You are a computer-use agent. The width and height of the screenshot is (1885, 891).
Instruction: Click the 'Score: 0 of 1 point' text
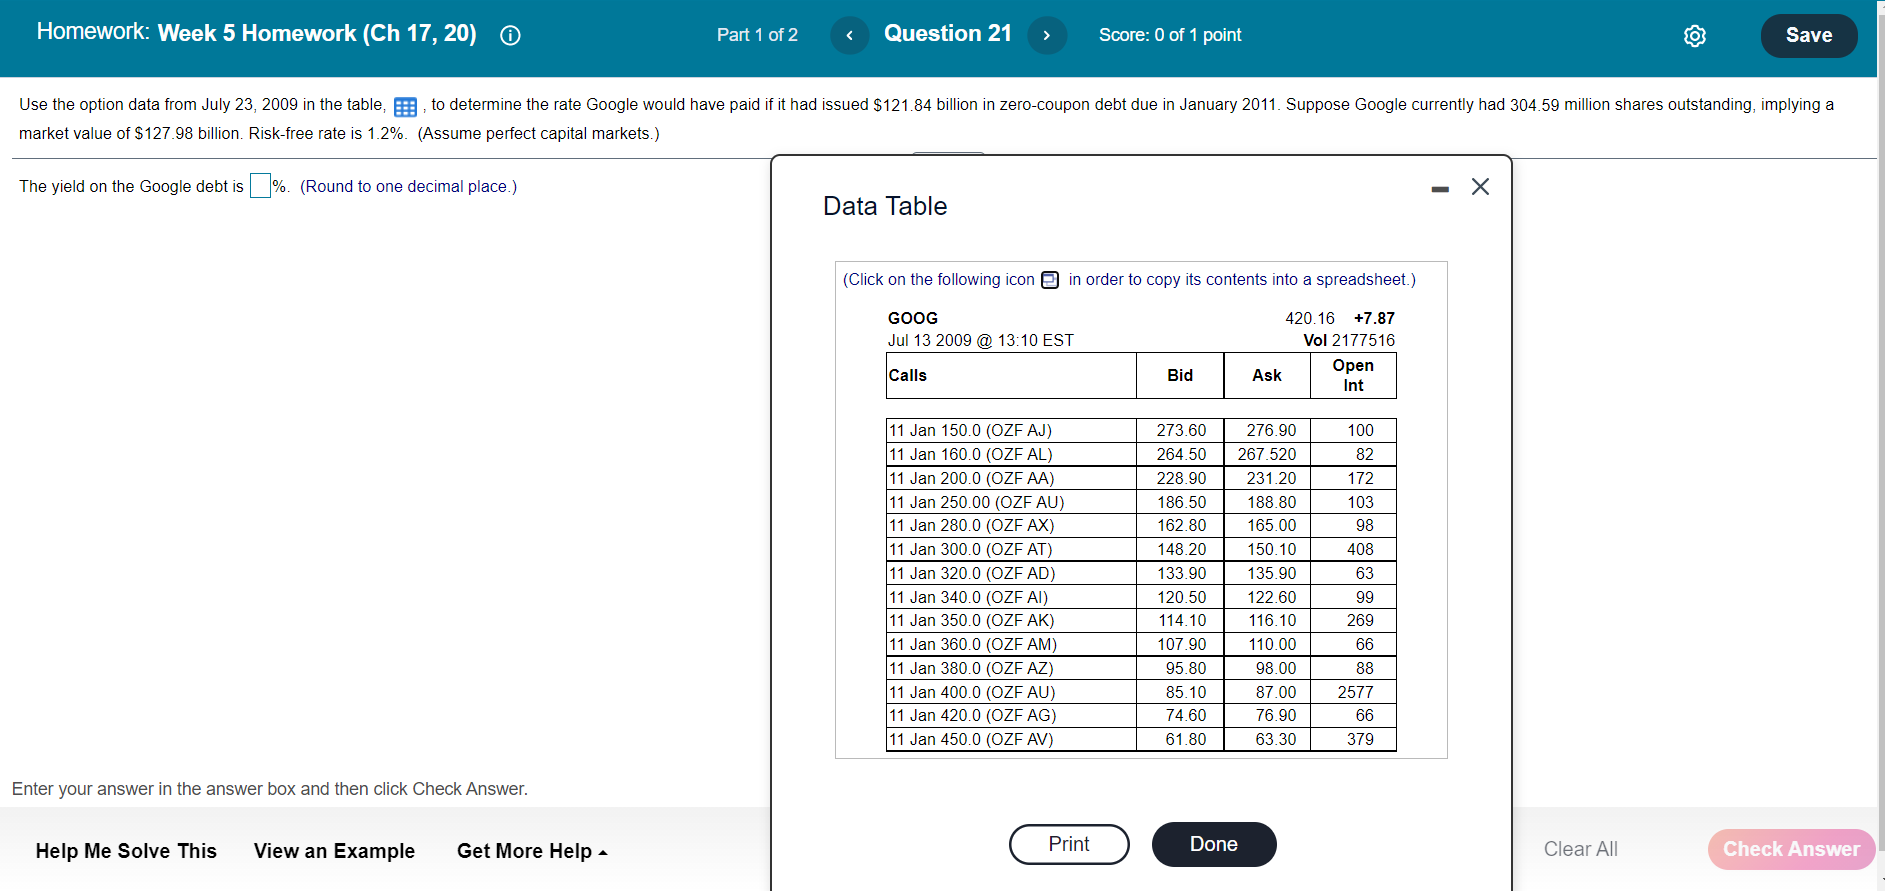[1170, 36]
